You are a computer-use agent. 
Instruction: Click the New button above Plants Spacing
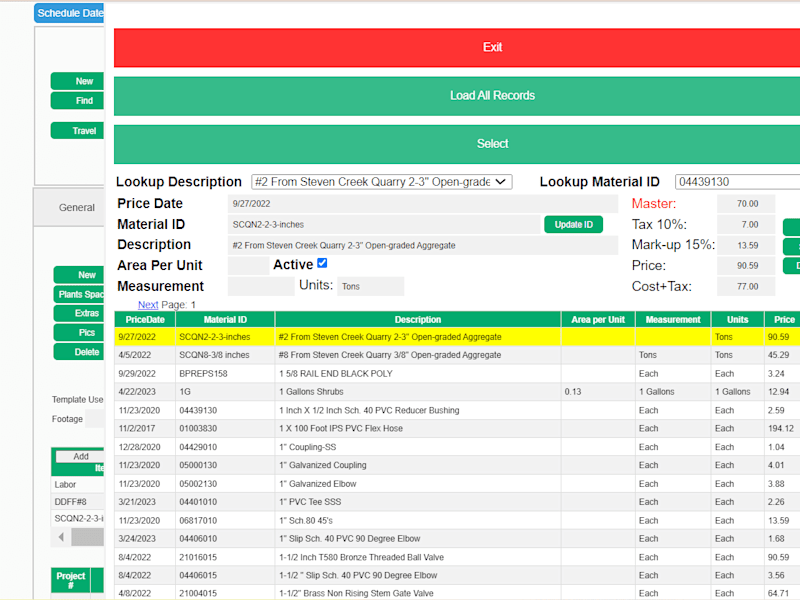[x=79, y=275]
